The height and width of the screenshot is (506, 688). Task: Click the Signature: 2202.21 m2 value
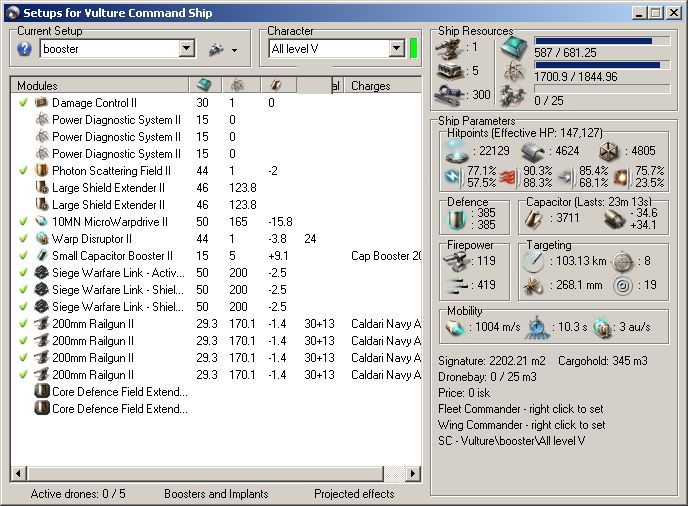click(491, 361)
